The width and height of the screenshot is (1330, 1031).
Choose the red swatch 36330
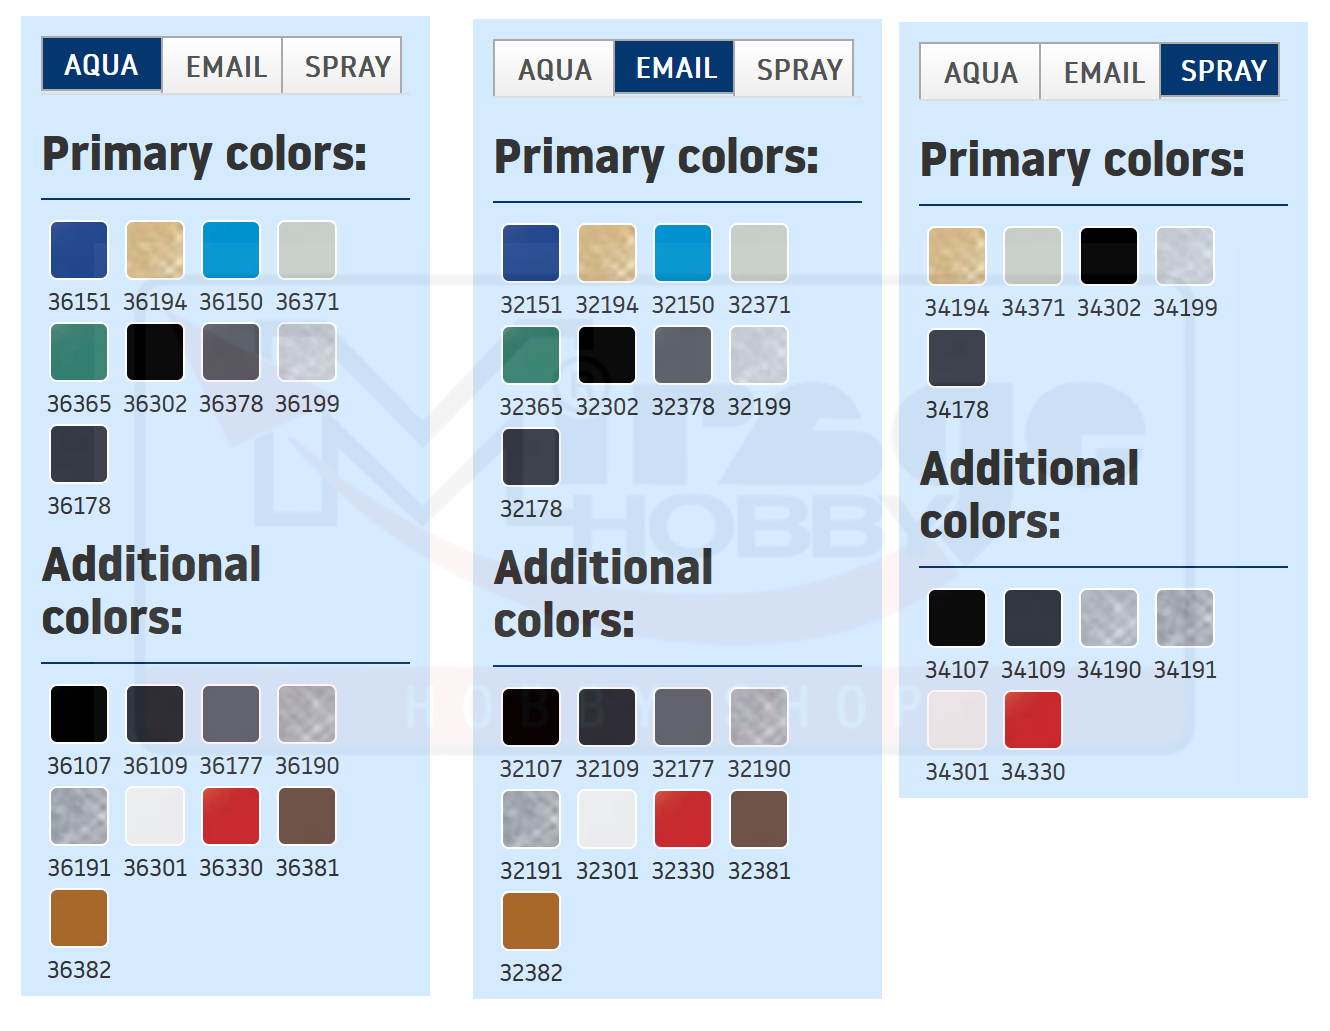click(231, 816)
